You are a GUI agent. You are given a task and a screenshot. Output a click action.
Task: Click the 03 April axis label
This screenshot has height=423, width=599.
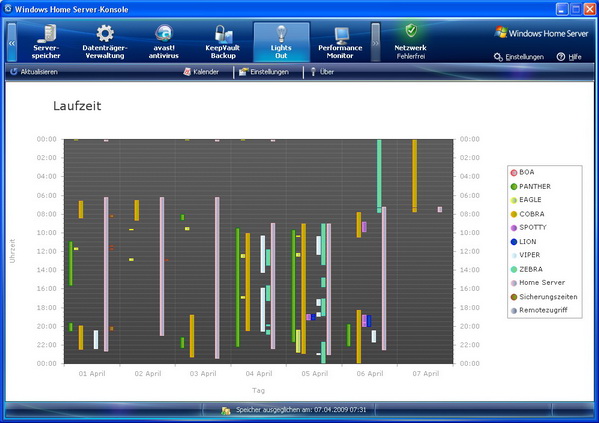(203, 374)
